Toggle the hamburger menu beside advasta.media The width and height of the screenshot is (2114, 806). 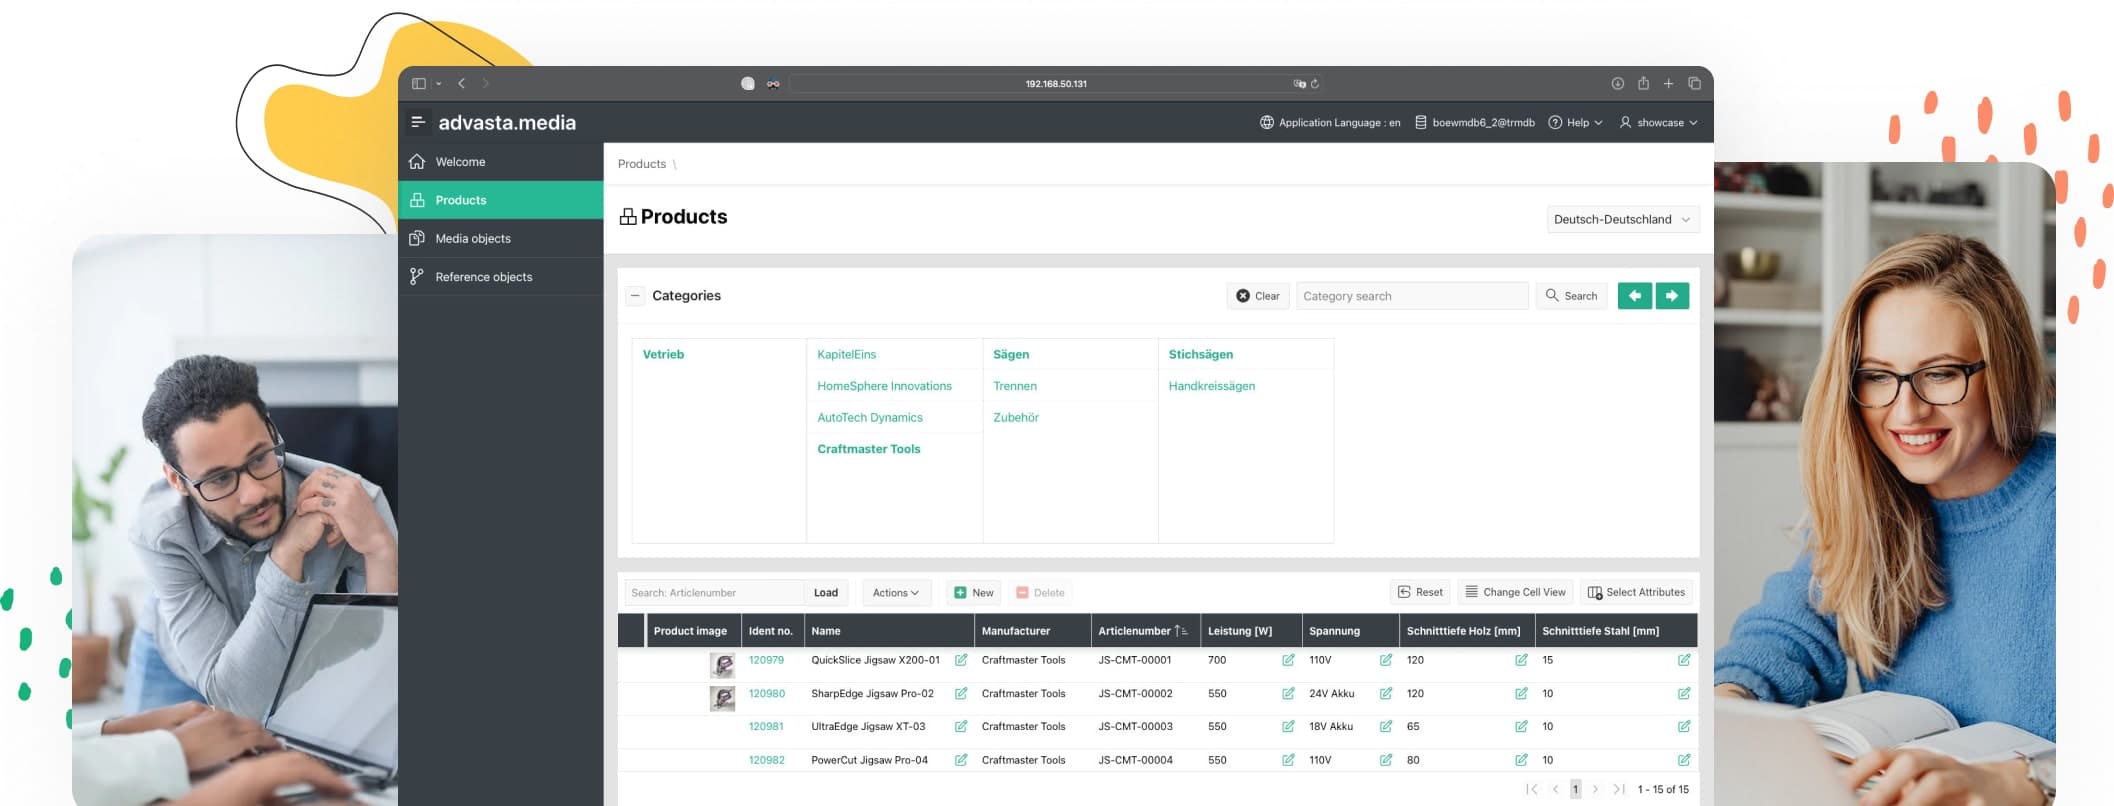(x=418, y=122)
